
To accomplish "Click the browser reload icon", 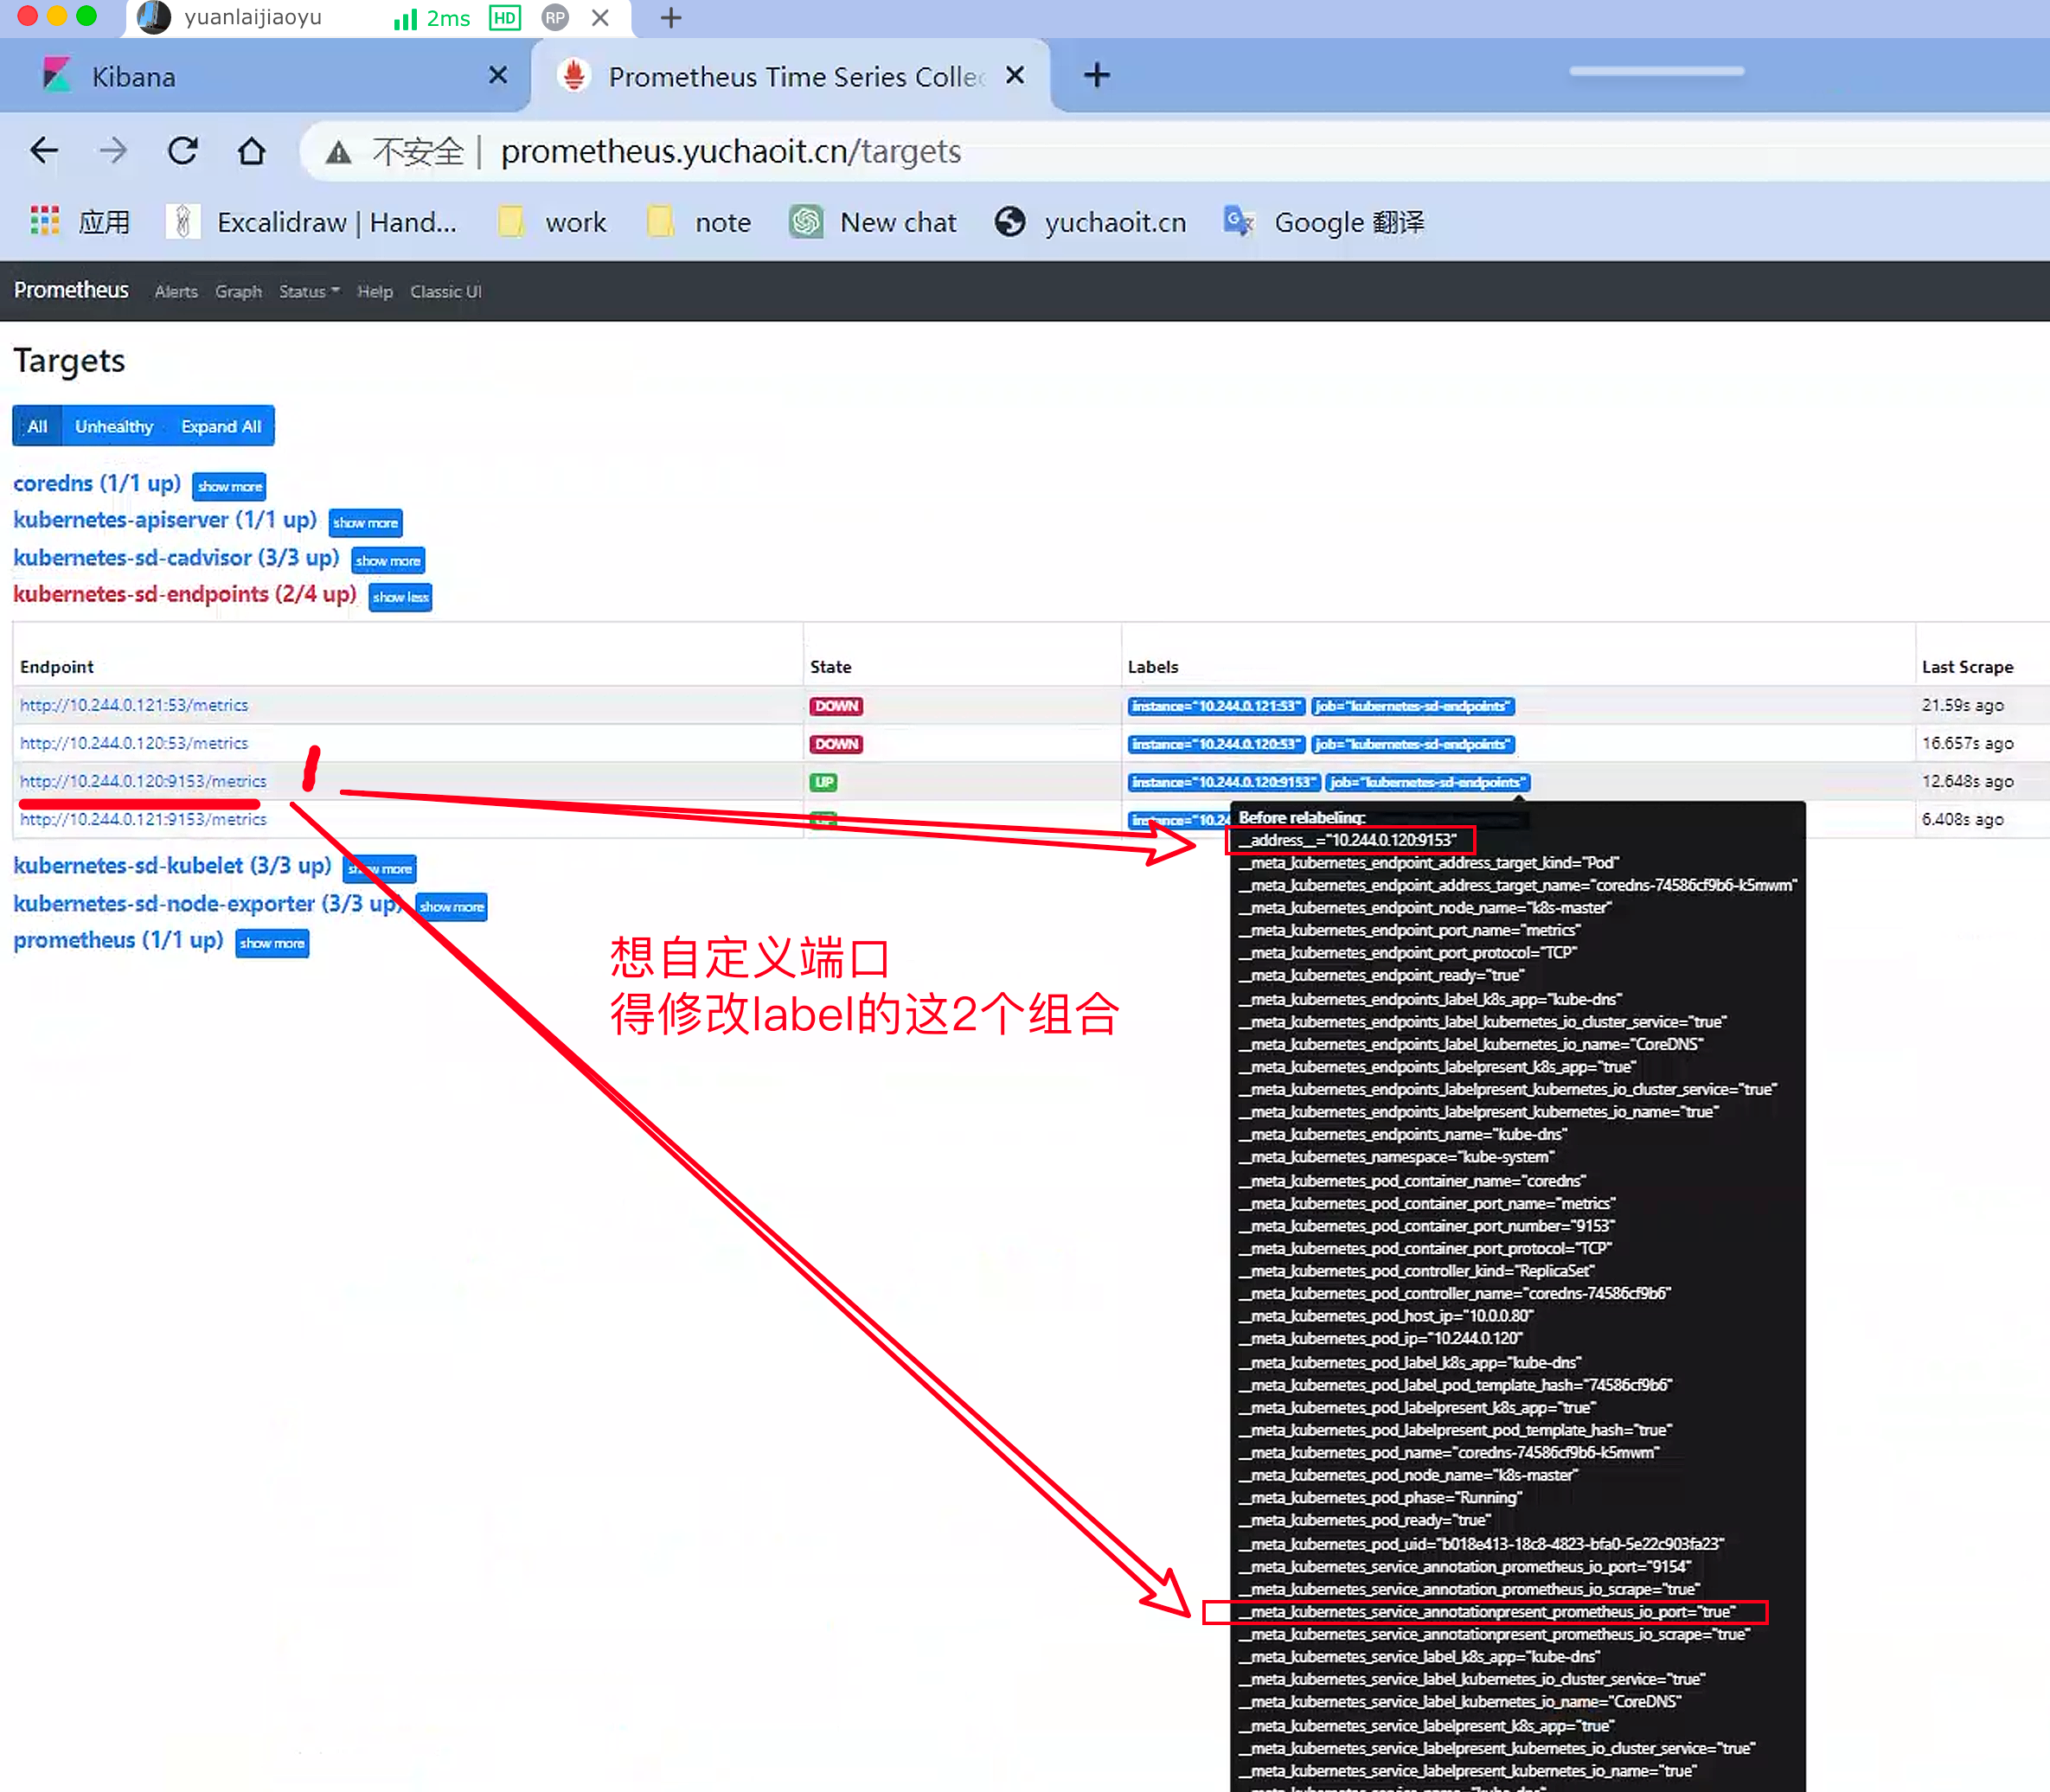I will [182, 151].
